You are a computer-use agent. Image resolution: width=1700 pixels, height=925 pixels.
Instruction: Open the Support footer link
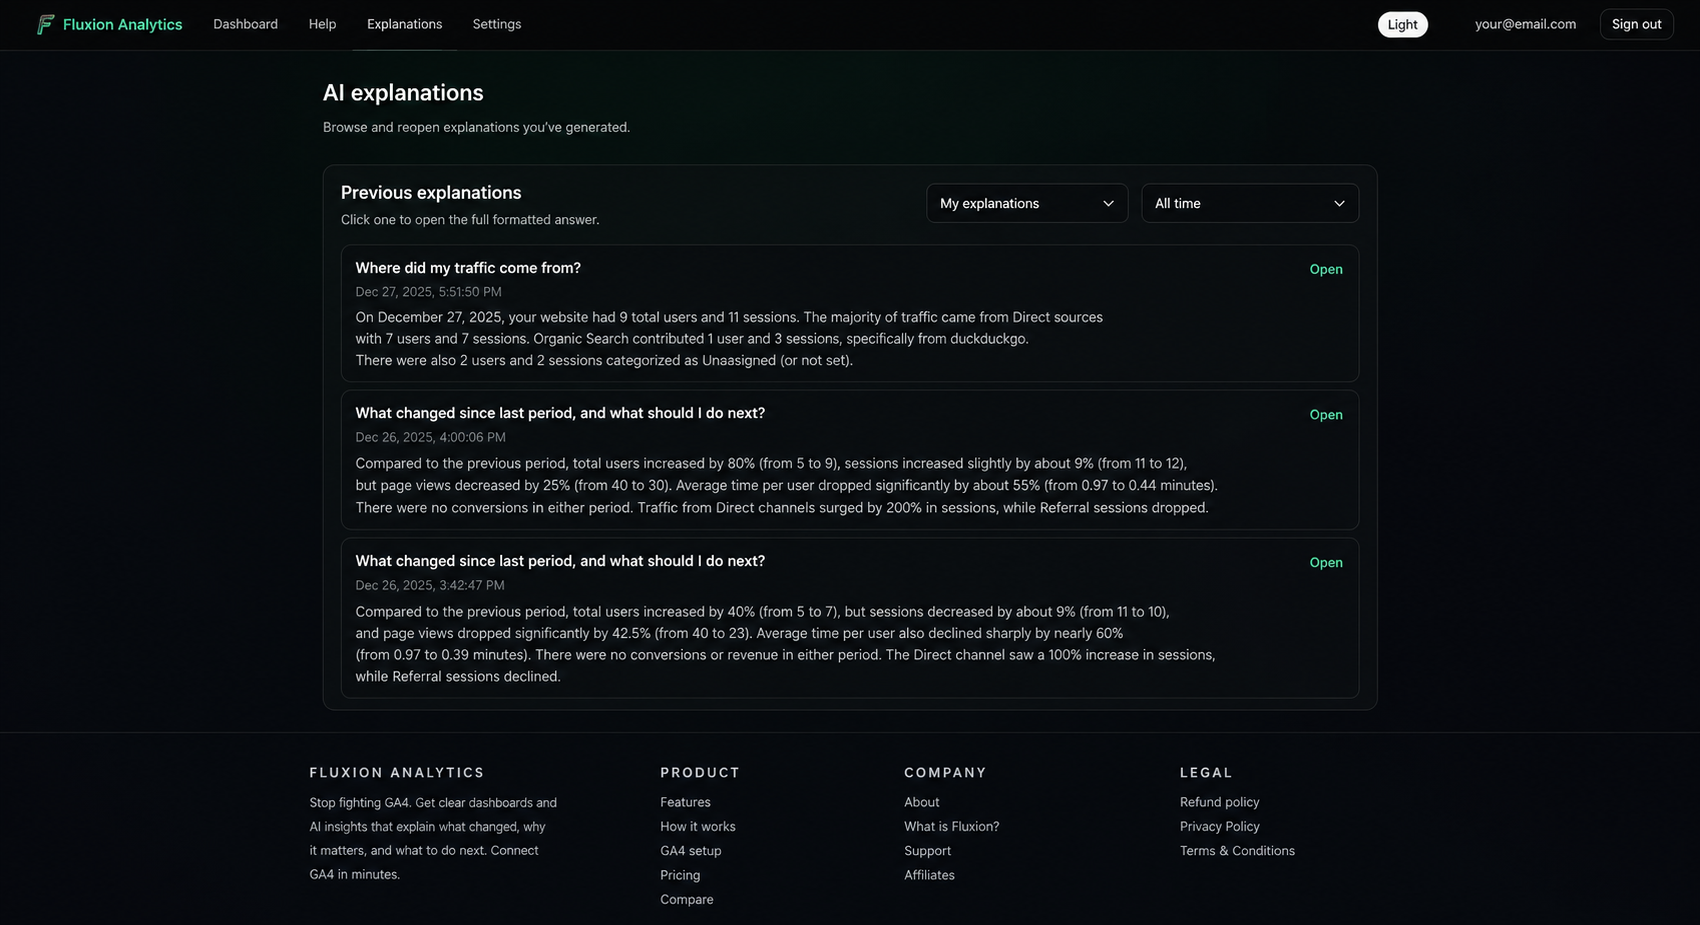pyautogui.click(x=927, y=851)
